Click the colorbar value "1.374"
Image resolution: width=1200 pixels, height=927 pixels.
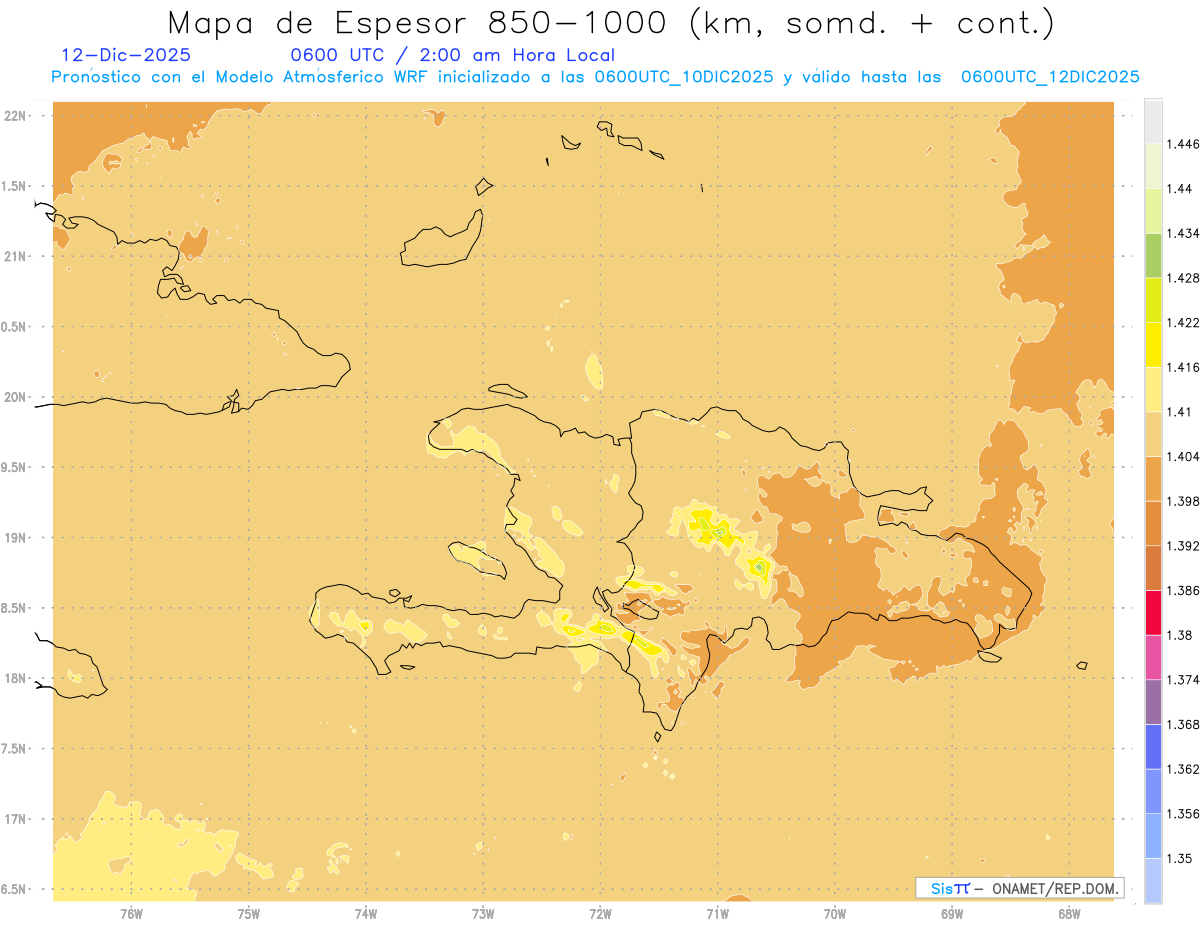tap(1183, 680)
